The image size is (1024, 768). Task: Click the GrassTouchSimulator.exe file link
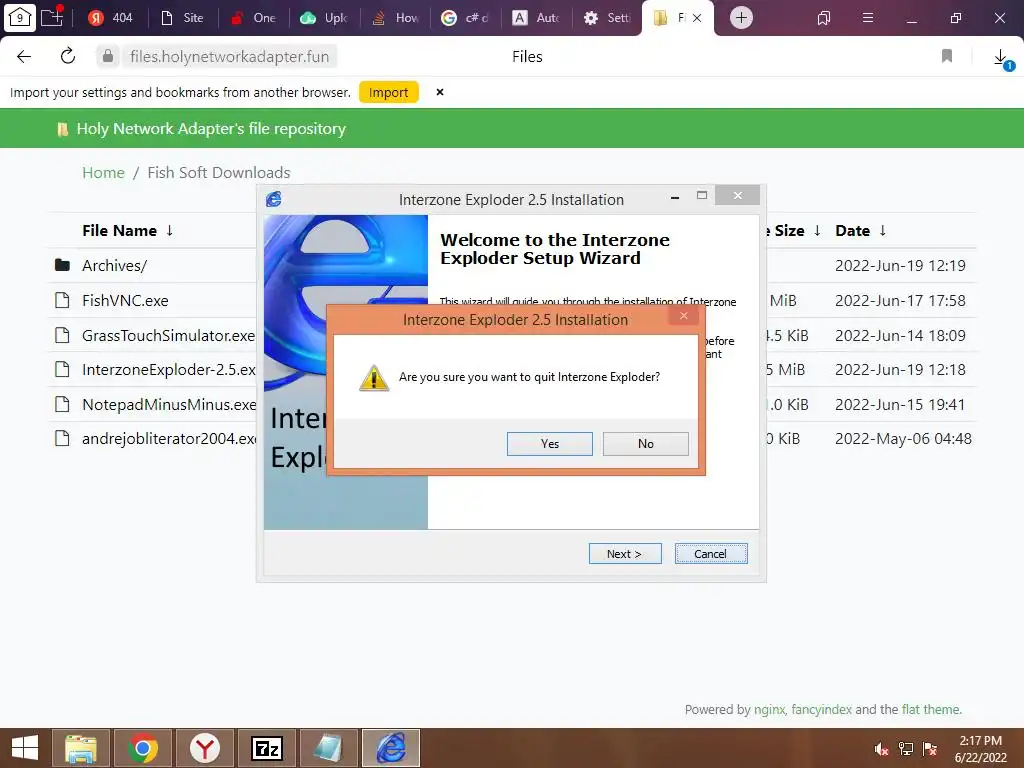(168, 335)
